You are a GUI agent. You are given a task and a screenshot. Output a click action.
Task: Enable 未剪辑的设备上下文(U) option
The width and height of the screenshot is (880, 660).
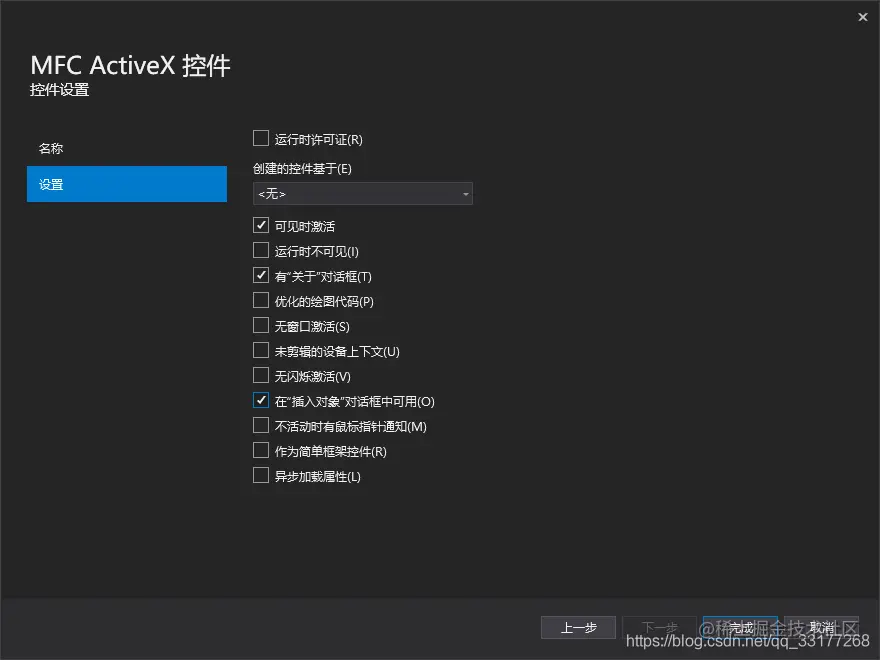(x=261, y=350)
